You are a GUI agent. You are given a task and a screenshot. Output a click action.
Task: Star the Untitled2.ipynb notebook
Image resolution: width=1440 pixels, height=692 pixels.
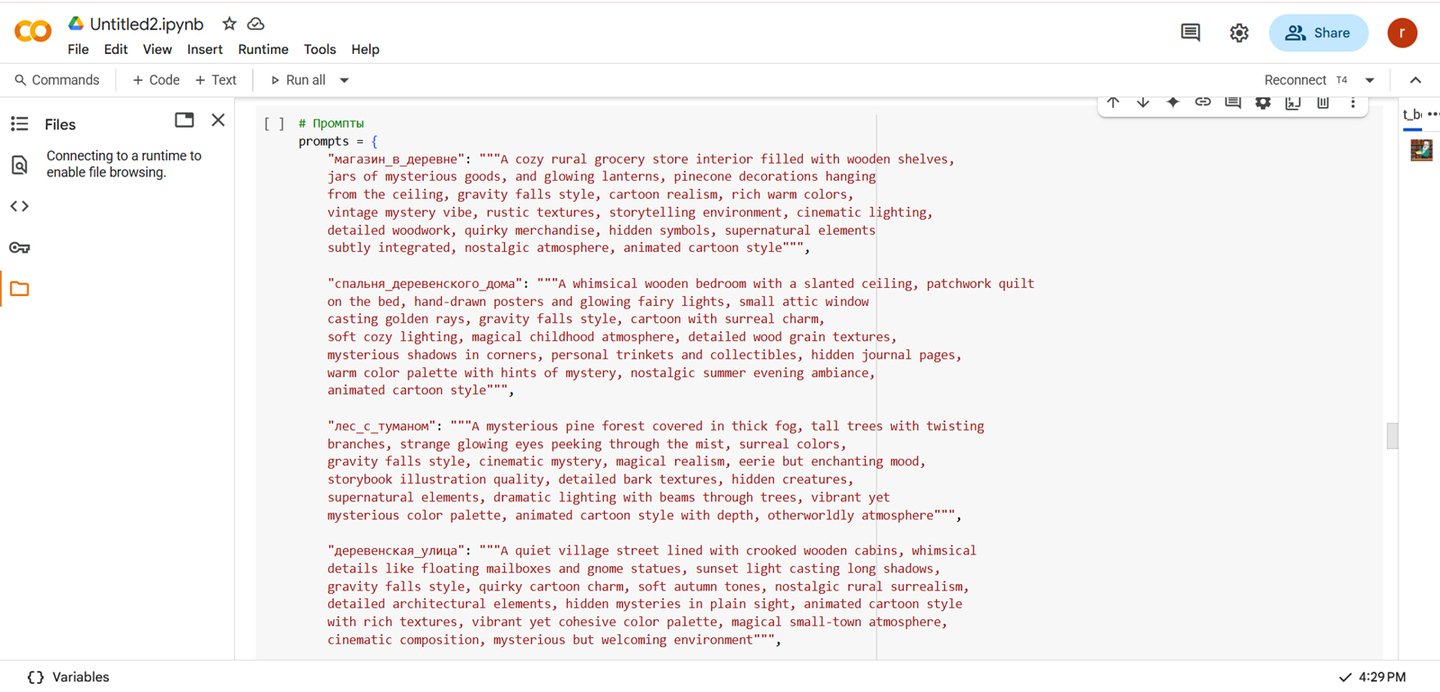[x=229, y=24]
